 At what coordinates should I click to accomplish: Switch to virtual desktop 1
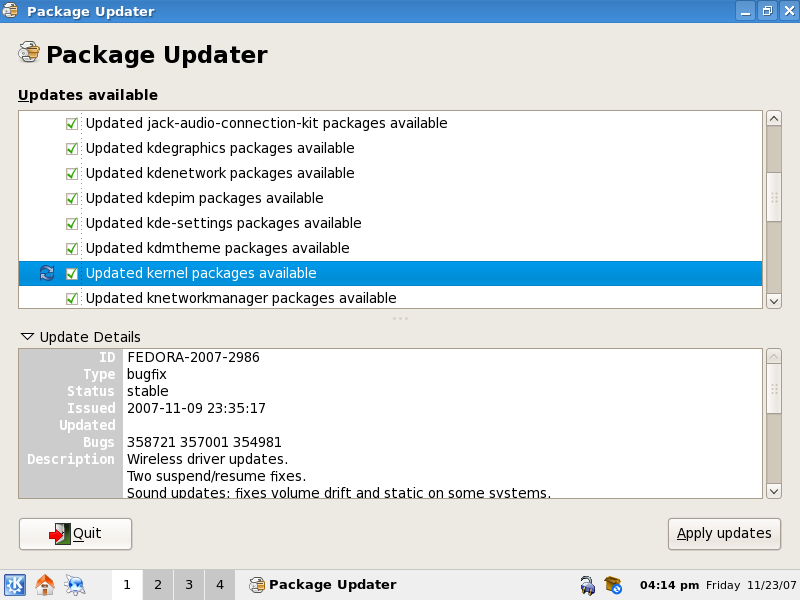point(127,585)
